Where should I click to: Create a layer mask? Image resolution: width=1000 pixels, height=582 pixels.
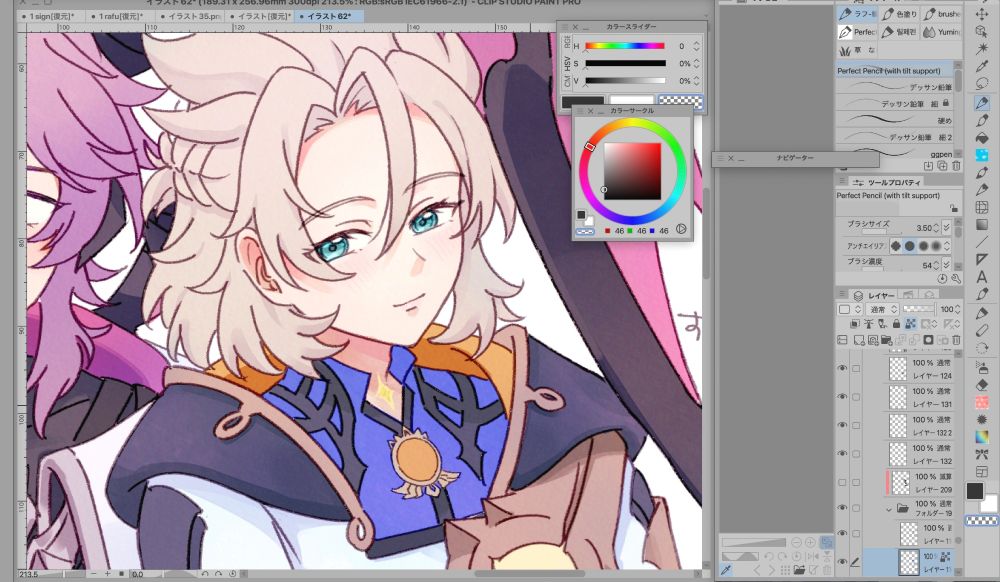[929, 340]
